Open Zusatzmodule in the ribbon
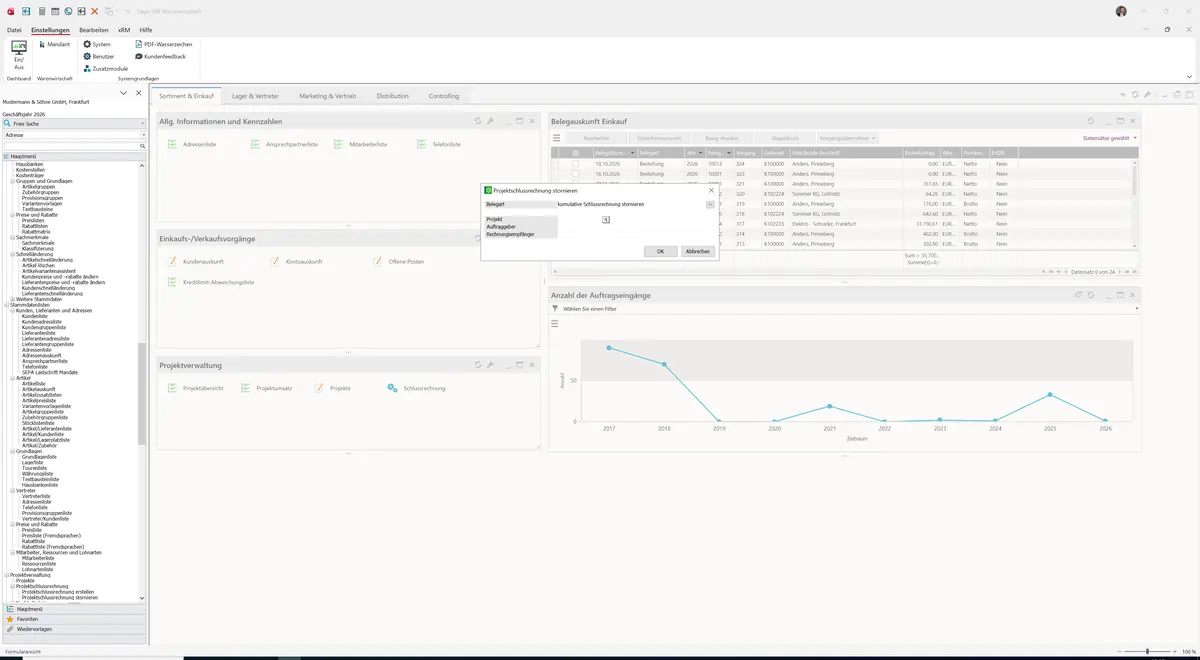This screenshot has height=660, width=1200. [x=105, y=68]
